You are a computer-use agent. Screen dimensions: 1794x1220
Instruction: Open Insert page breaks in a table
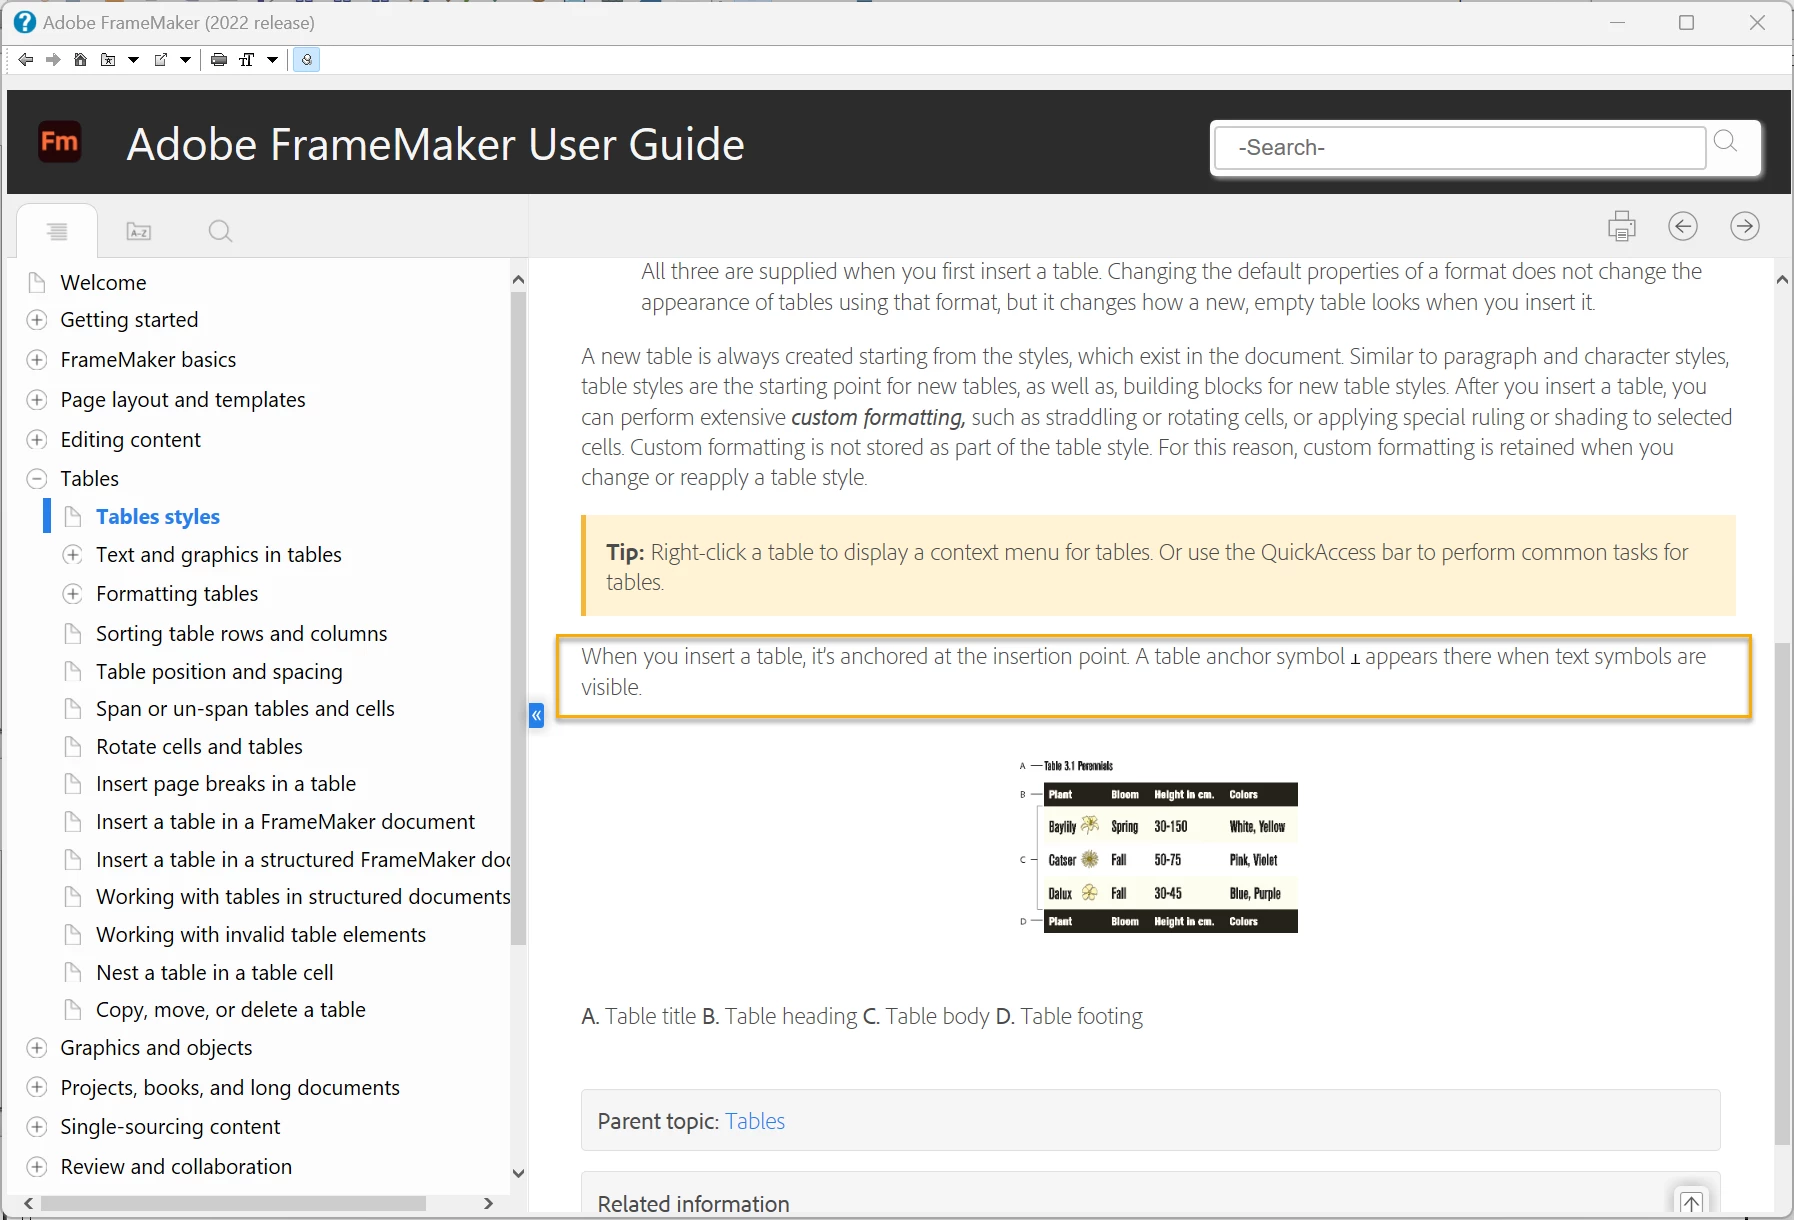(x=226, y=784)
